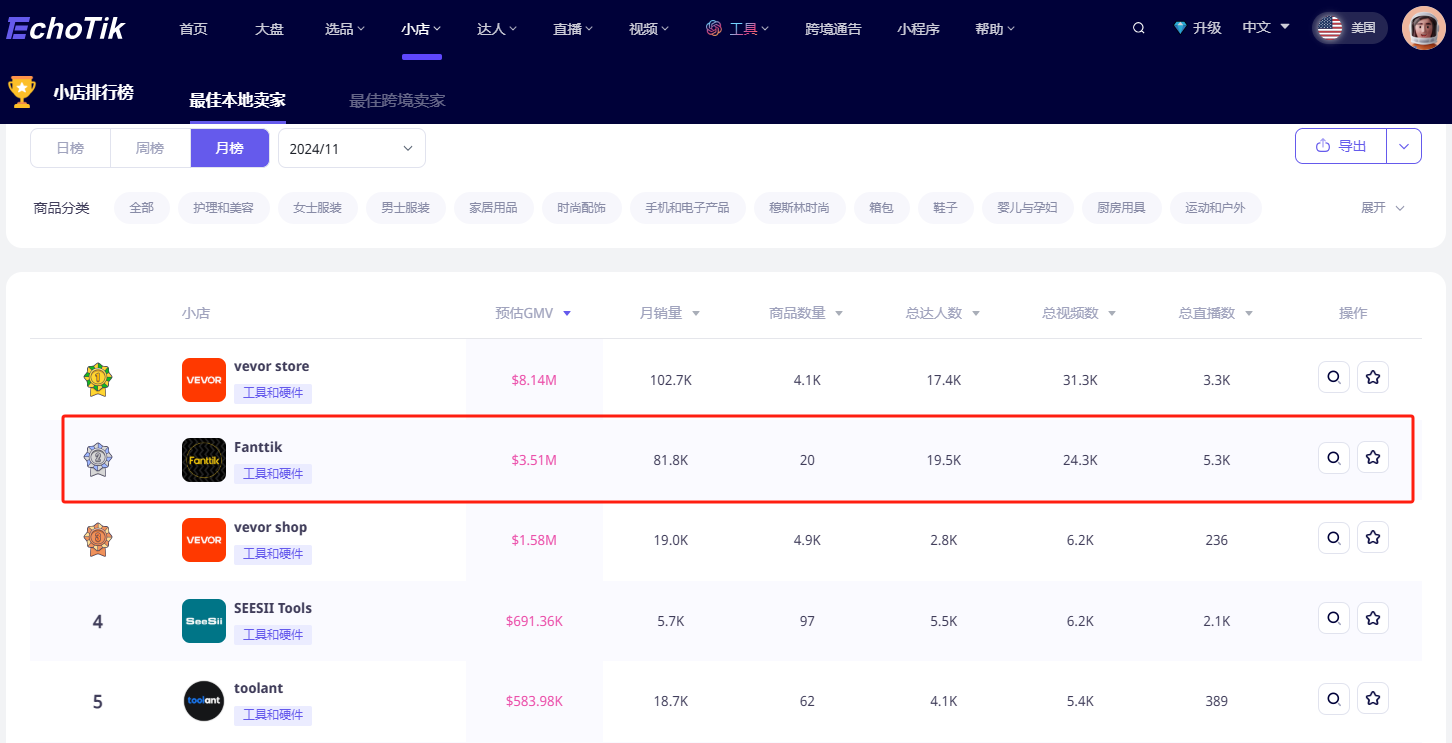Select the monthly 月榜 ranking
This screenshot has height=743, width=1452.
coord(229,148)
